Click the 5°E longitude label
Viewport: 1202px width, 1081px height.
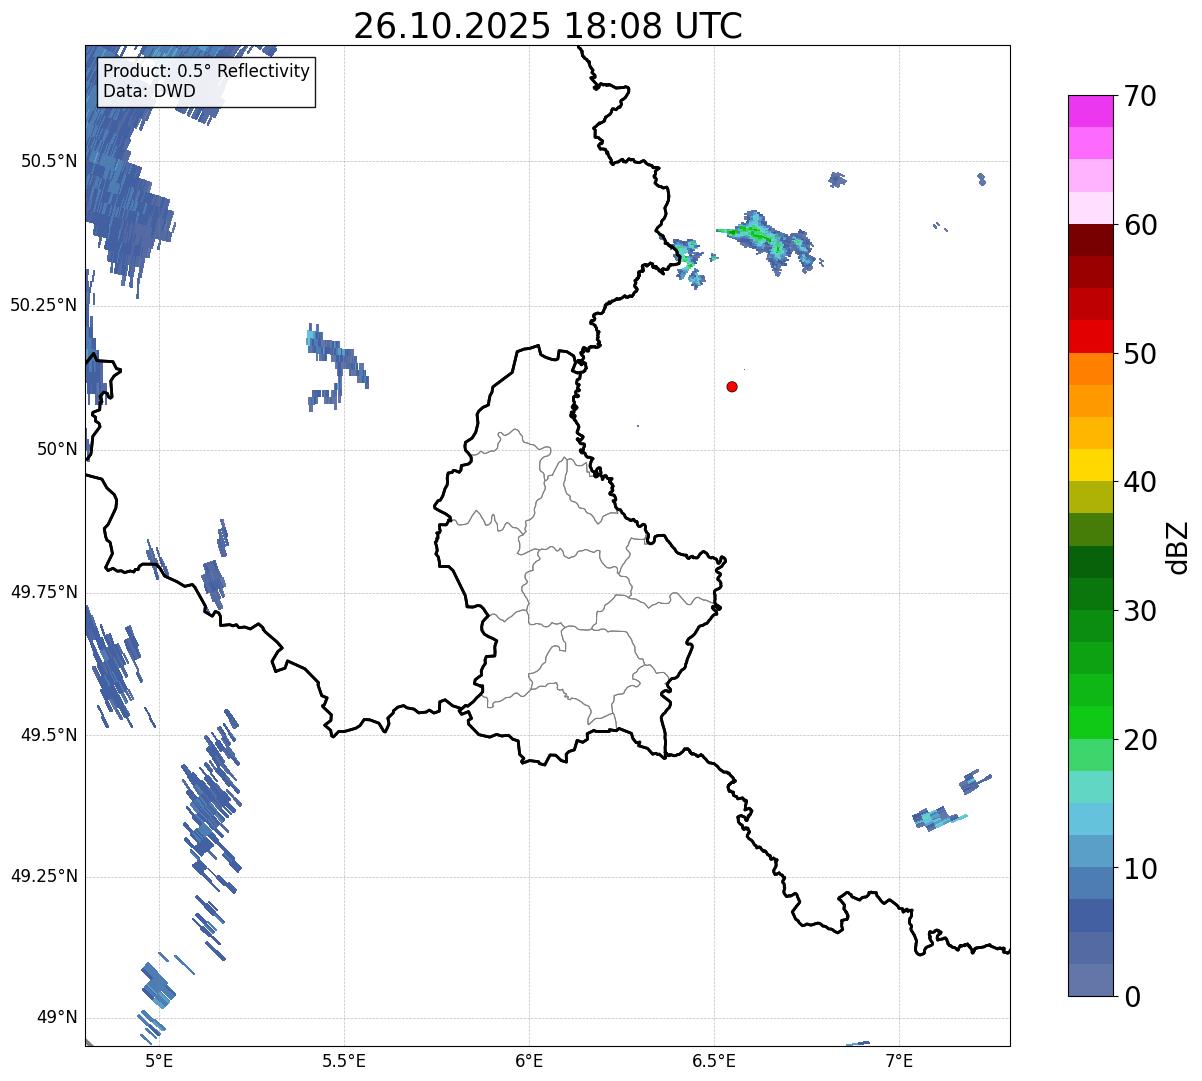pos(159,1060)
